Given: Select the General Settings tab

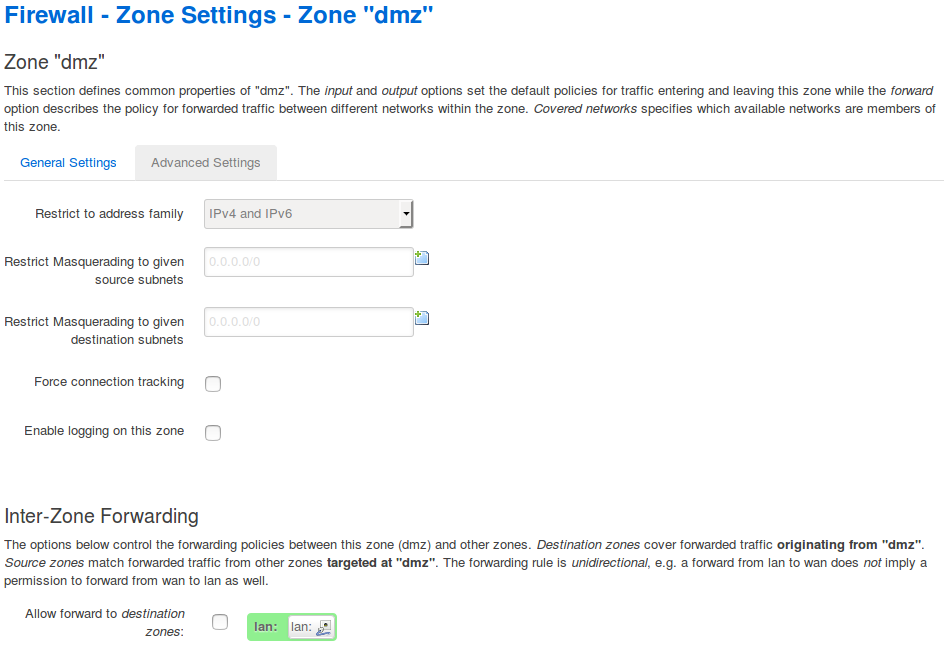Looking at the screenshot, I should [x=68, y=162].
